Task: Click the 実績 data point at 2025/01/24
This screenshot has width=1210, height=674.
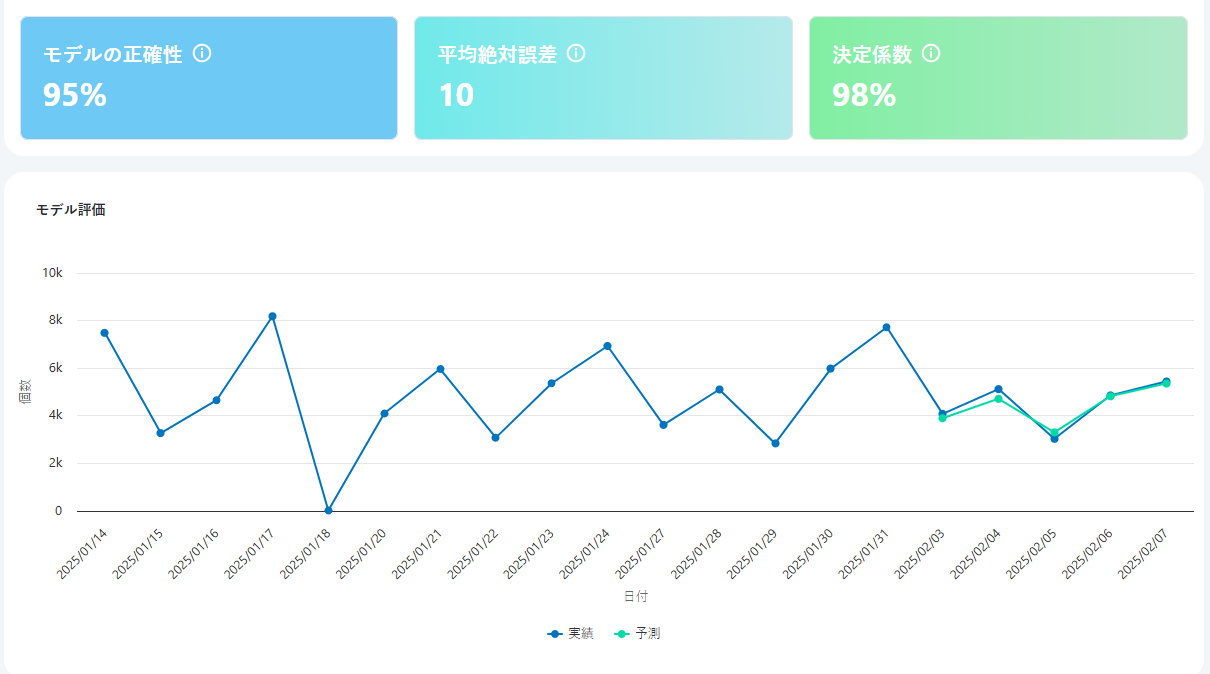Action: coord(607,346)
